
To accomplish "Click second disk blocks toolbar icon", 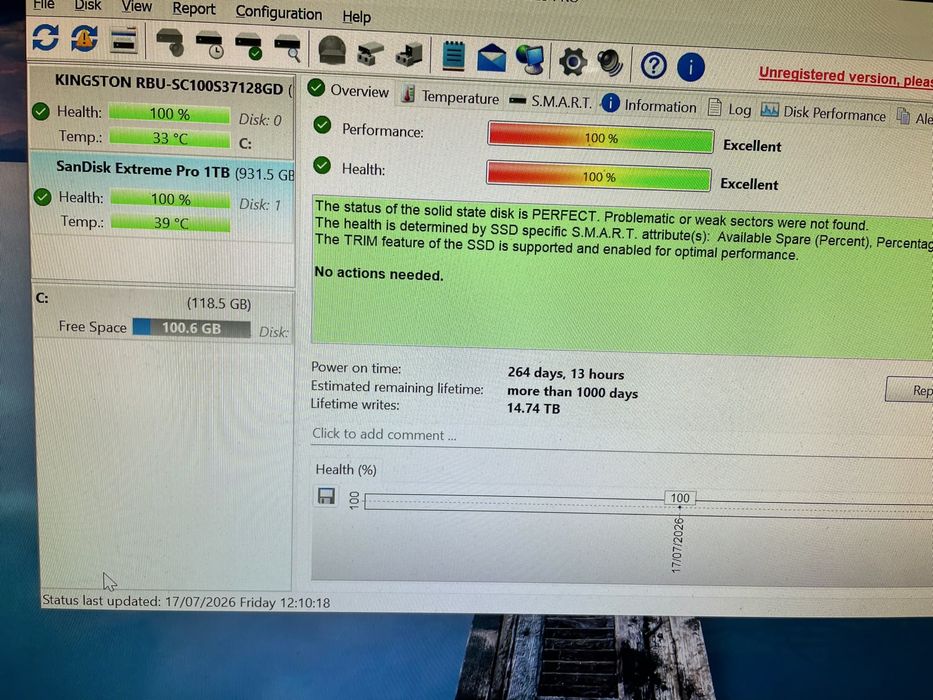I will coord(409,55).
